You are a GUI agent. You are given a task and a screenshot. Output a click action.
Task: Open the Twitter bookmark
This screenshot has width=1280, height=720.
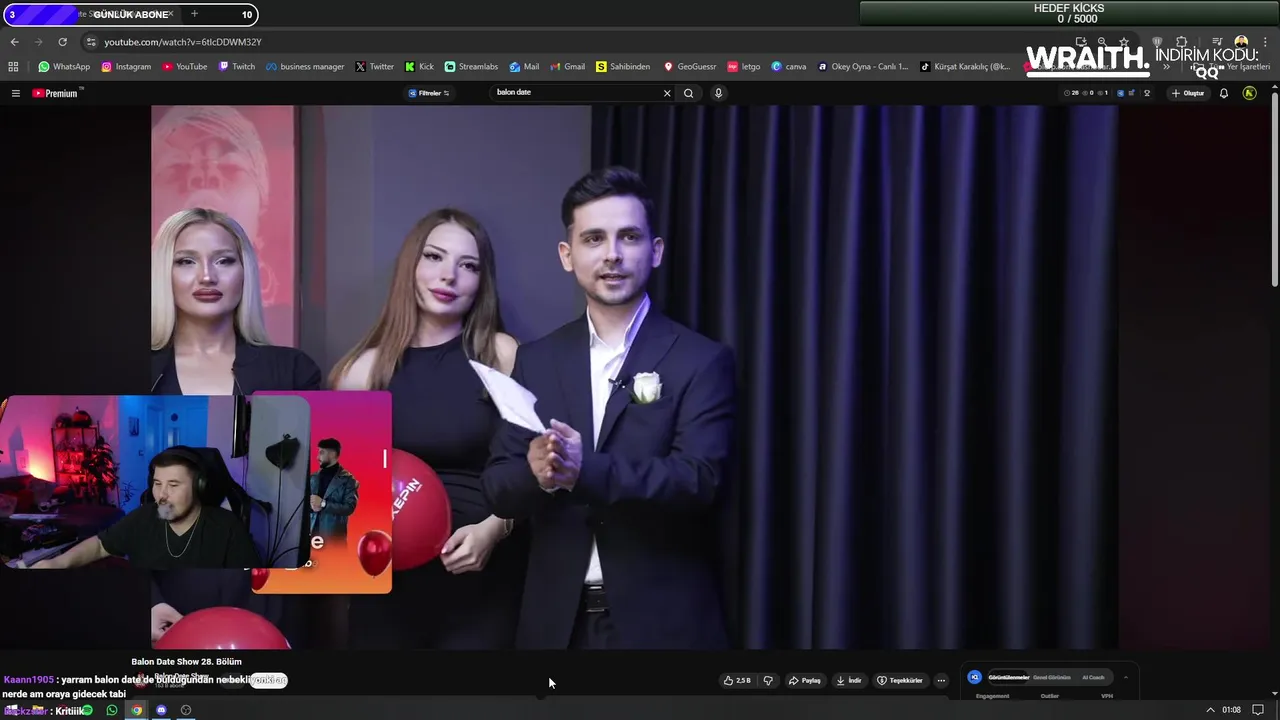(375, 67)
